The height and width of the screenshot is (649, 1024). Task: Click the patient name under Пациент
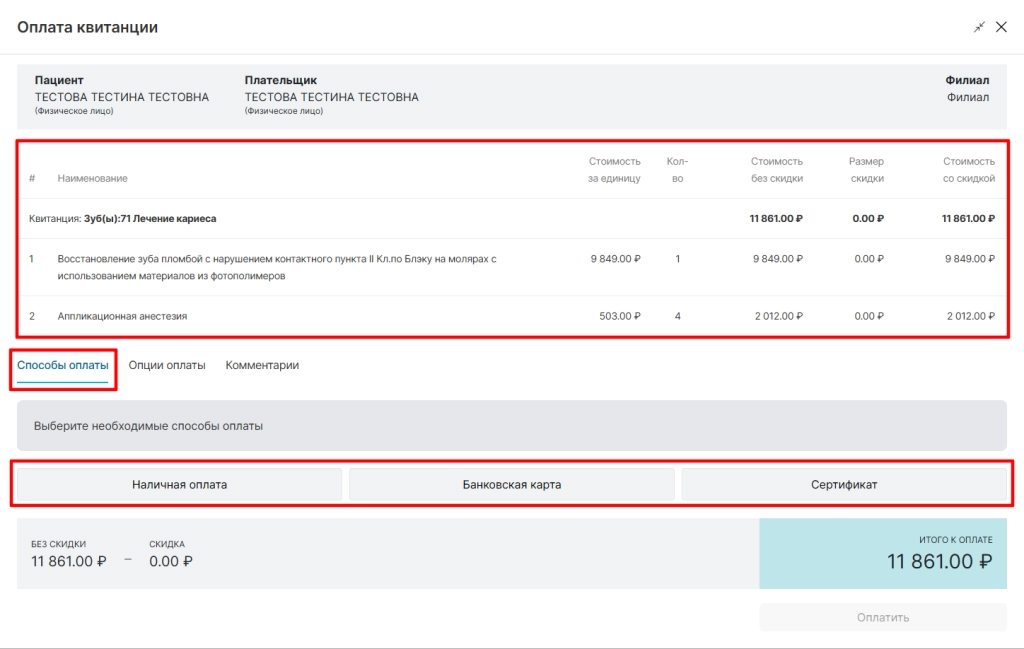(121, 97)
